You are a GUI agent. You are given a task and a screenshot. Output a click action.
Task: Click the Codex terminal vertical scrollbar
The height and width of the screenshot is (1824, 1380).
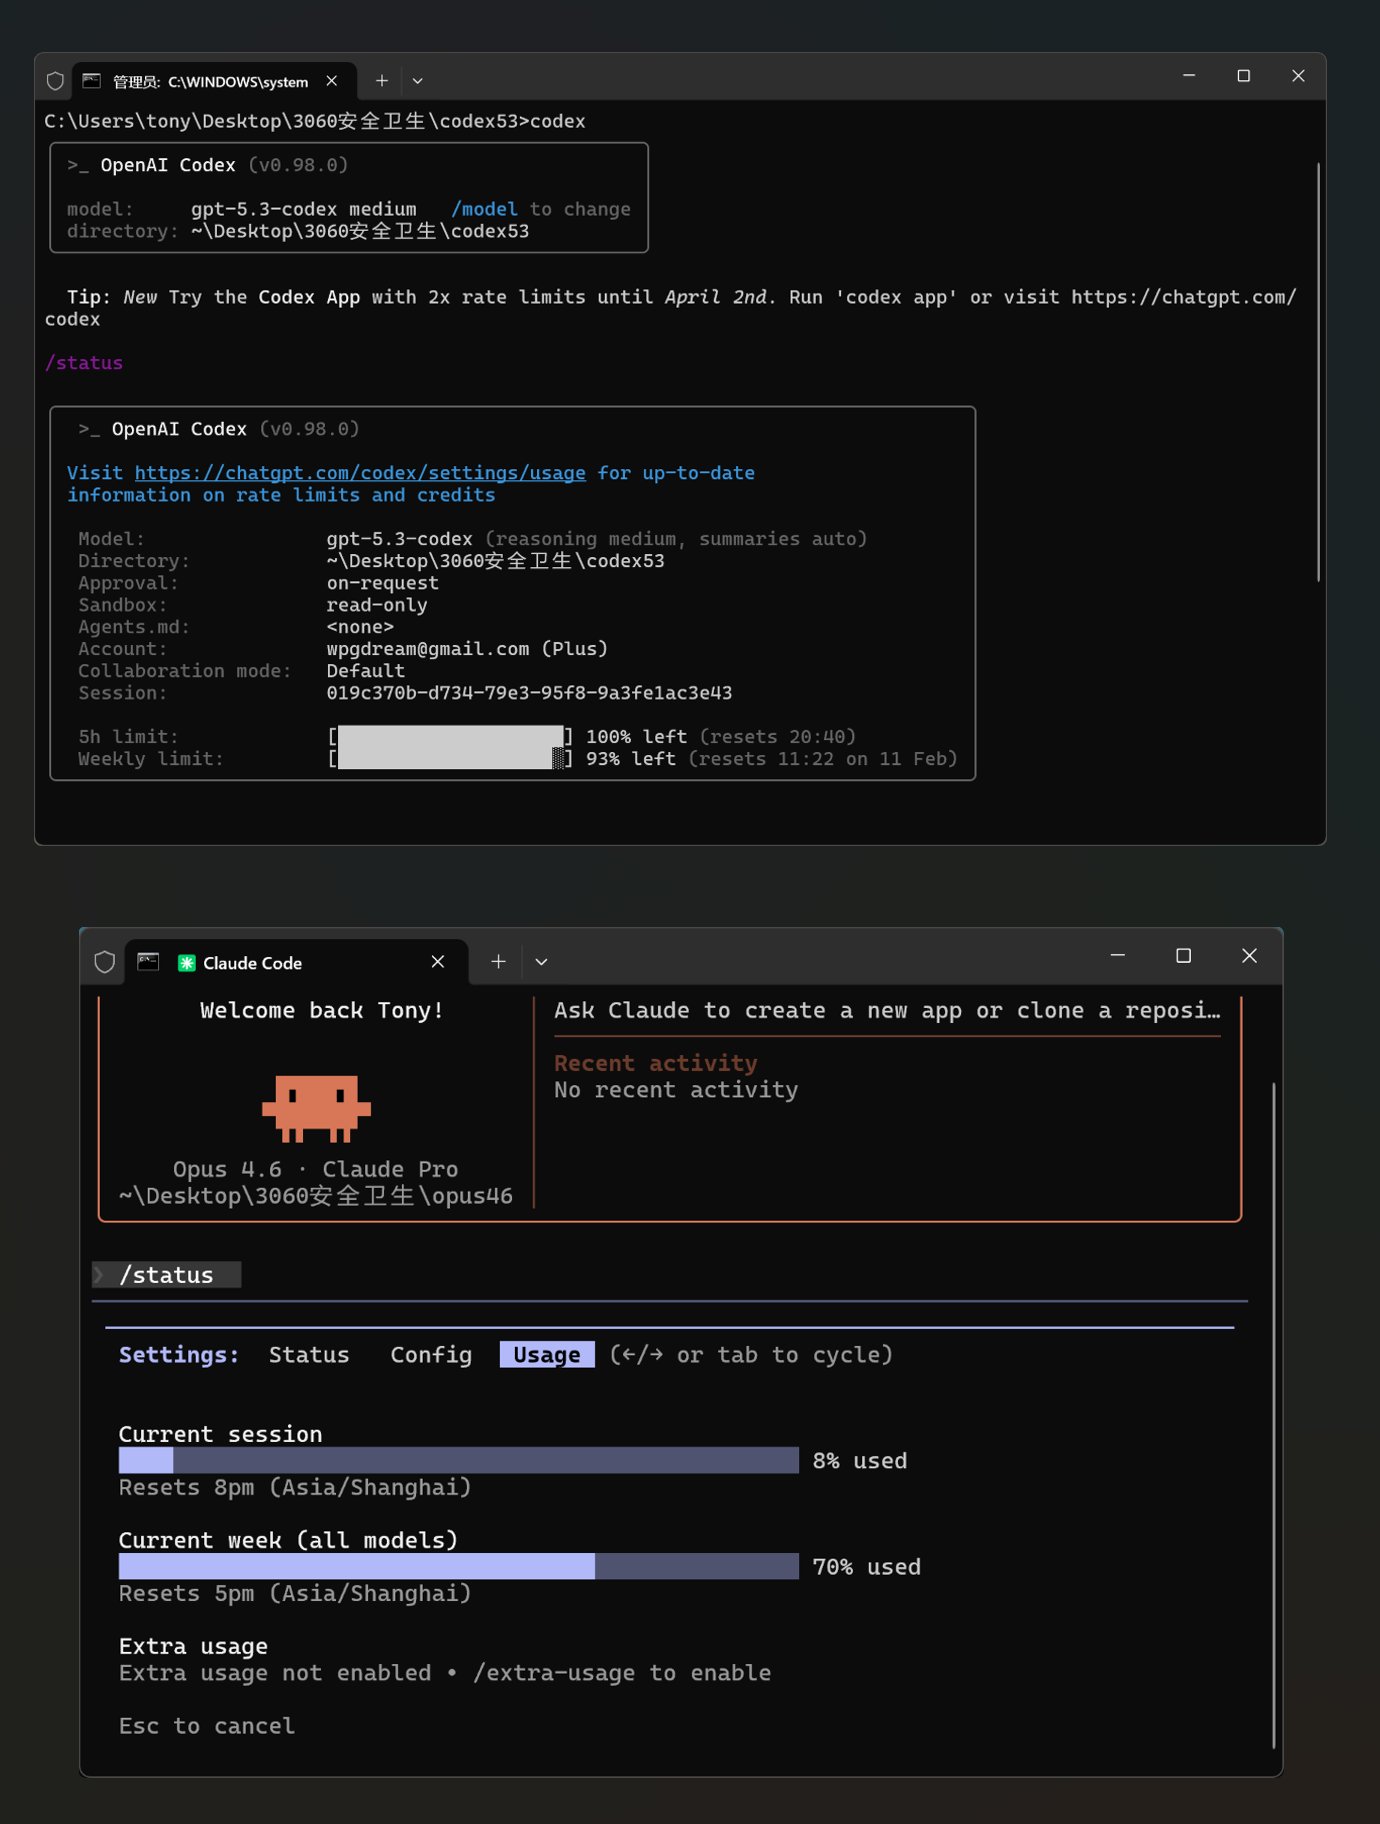click(1318, 370)
